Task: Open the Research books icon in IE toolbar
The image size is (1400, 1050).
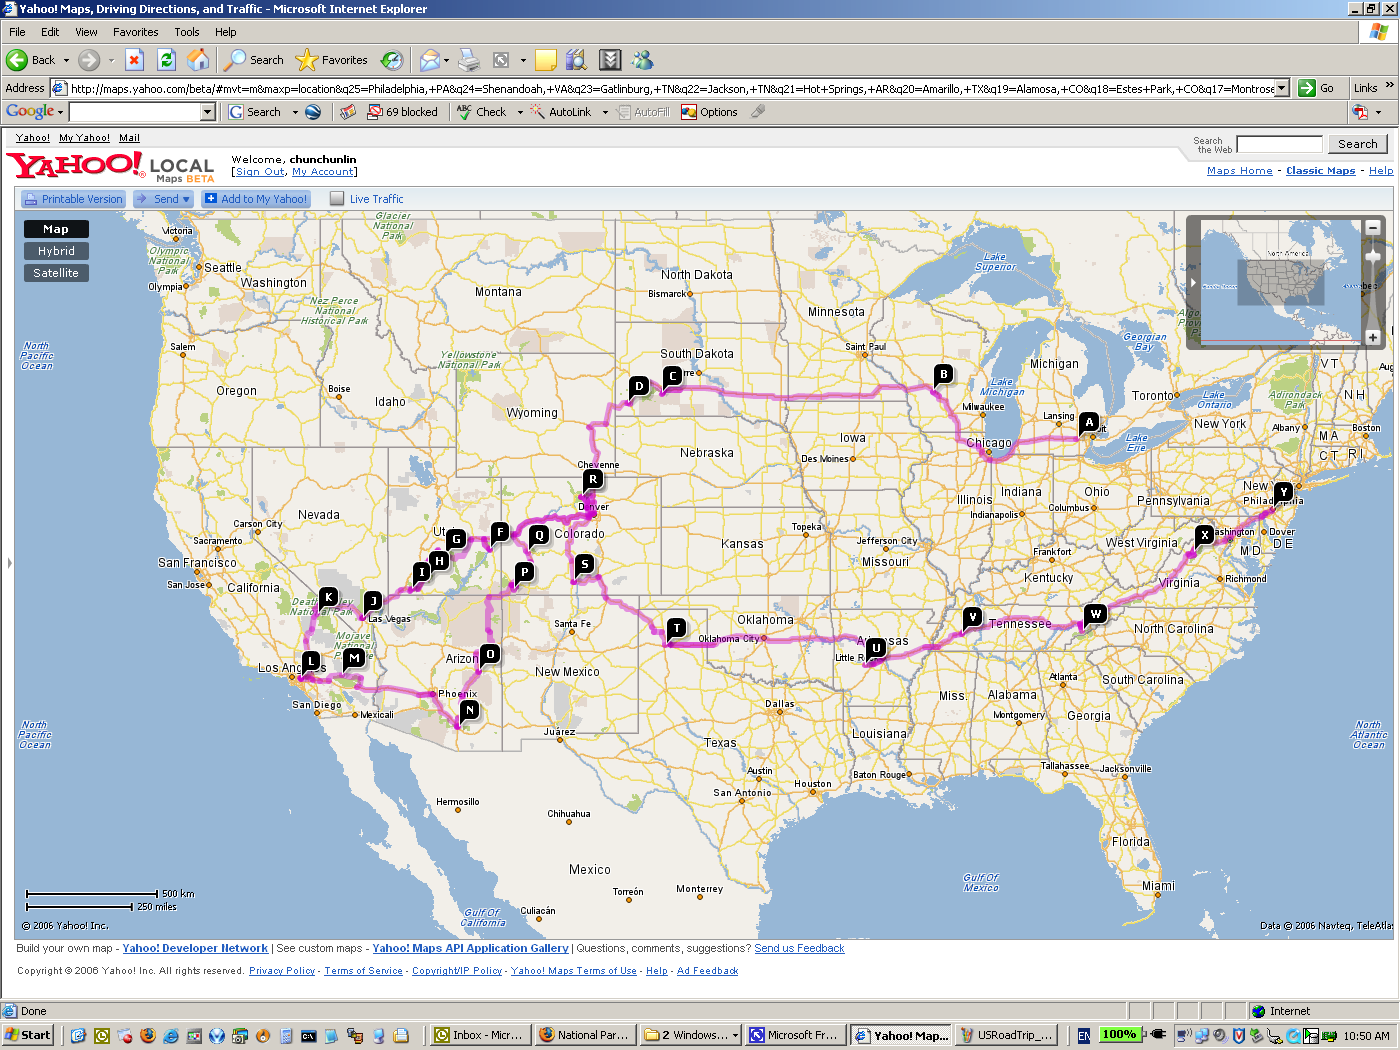Action: click(575, 60)
